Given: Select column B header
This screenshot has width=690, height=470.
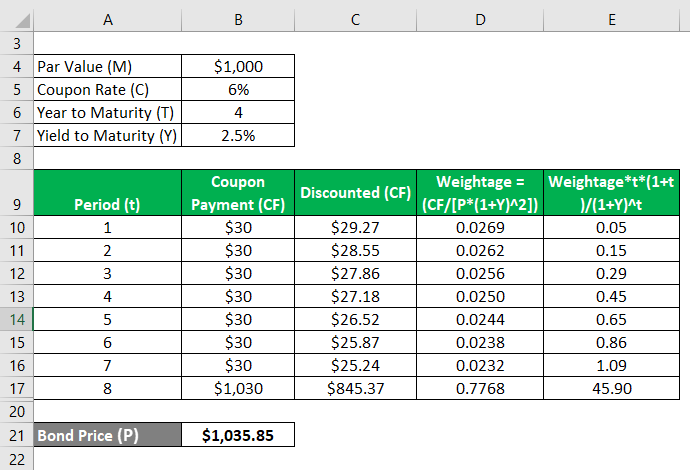Looking at the screenshot, I should [238, 17].
